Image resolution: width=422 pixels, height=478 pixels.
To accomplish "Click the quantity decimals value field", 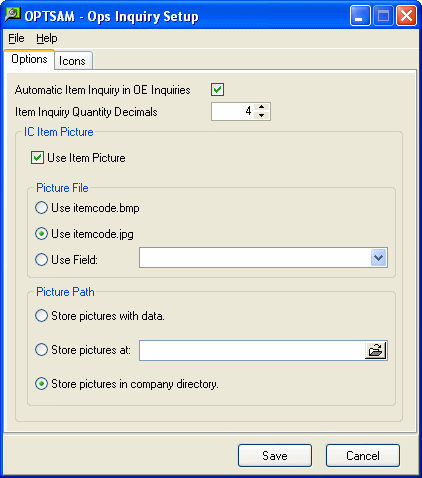I will click(x=233, y=111).
